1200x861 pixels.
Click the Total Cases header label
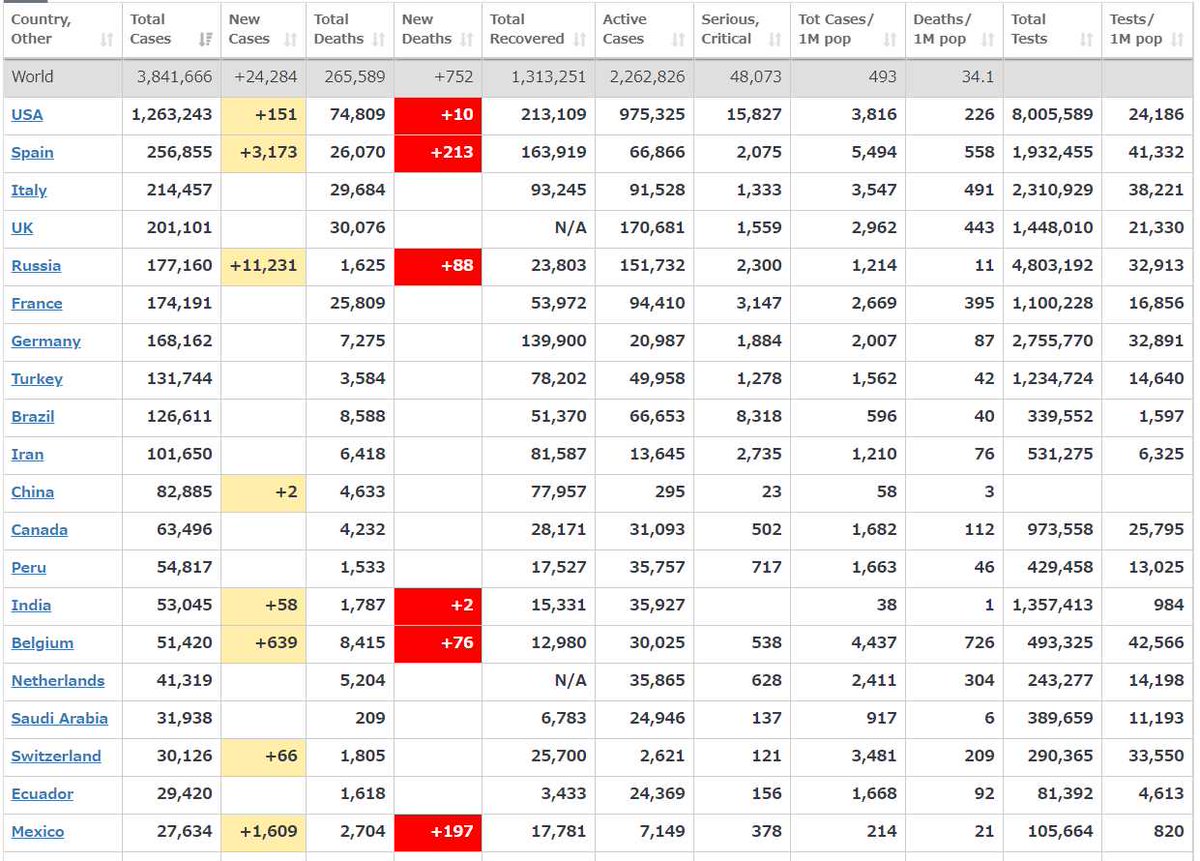pos(151,29)
